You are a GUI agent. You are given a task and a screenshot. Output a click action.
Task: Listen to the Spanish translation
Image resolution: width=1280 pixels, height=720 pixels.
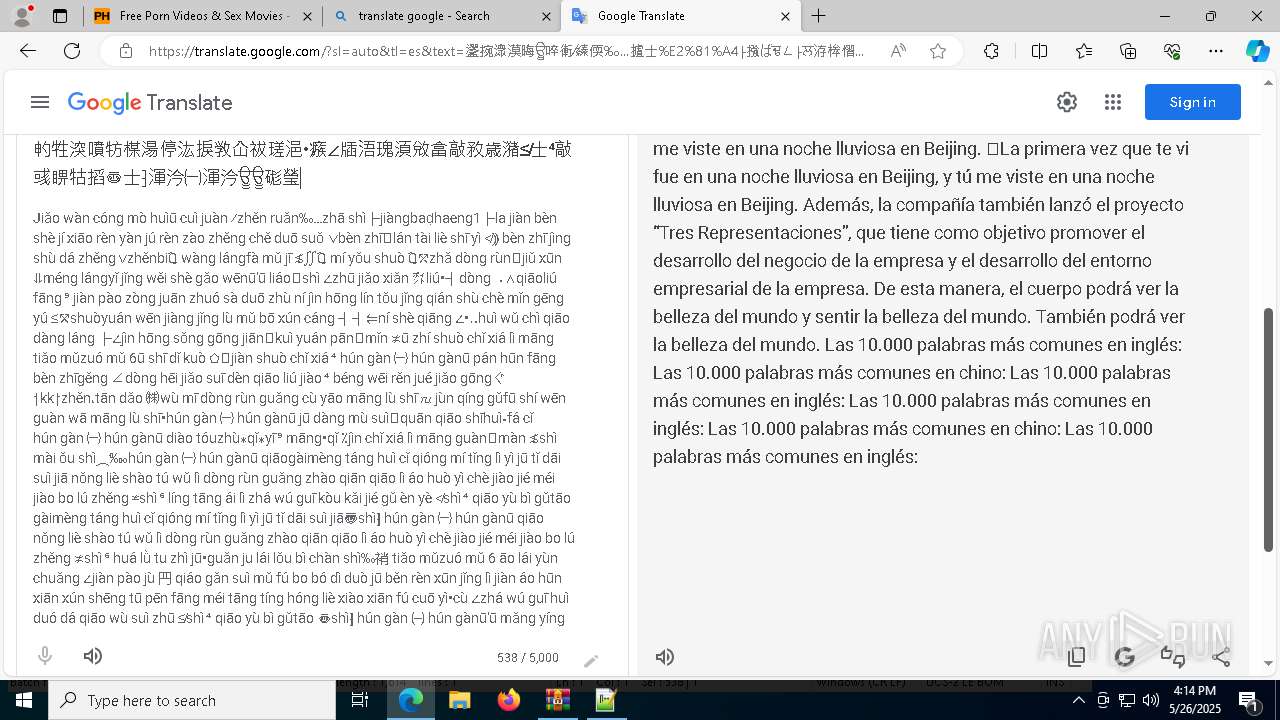[x=665, y=657]
